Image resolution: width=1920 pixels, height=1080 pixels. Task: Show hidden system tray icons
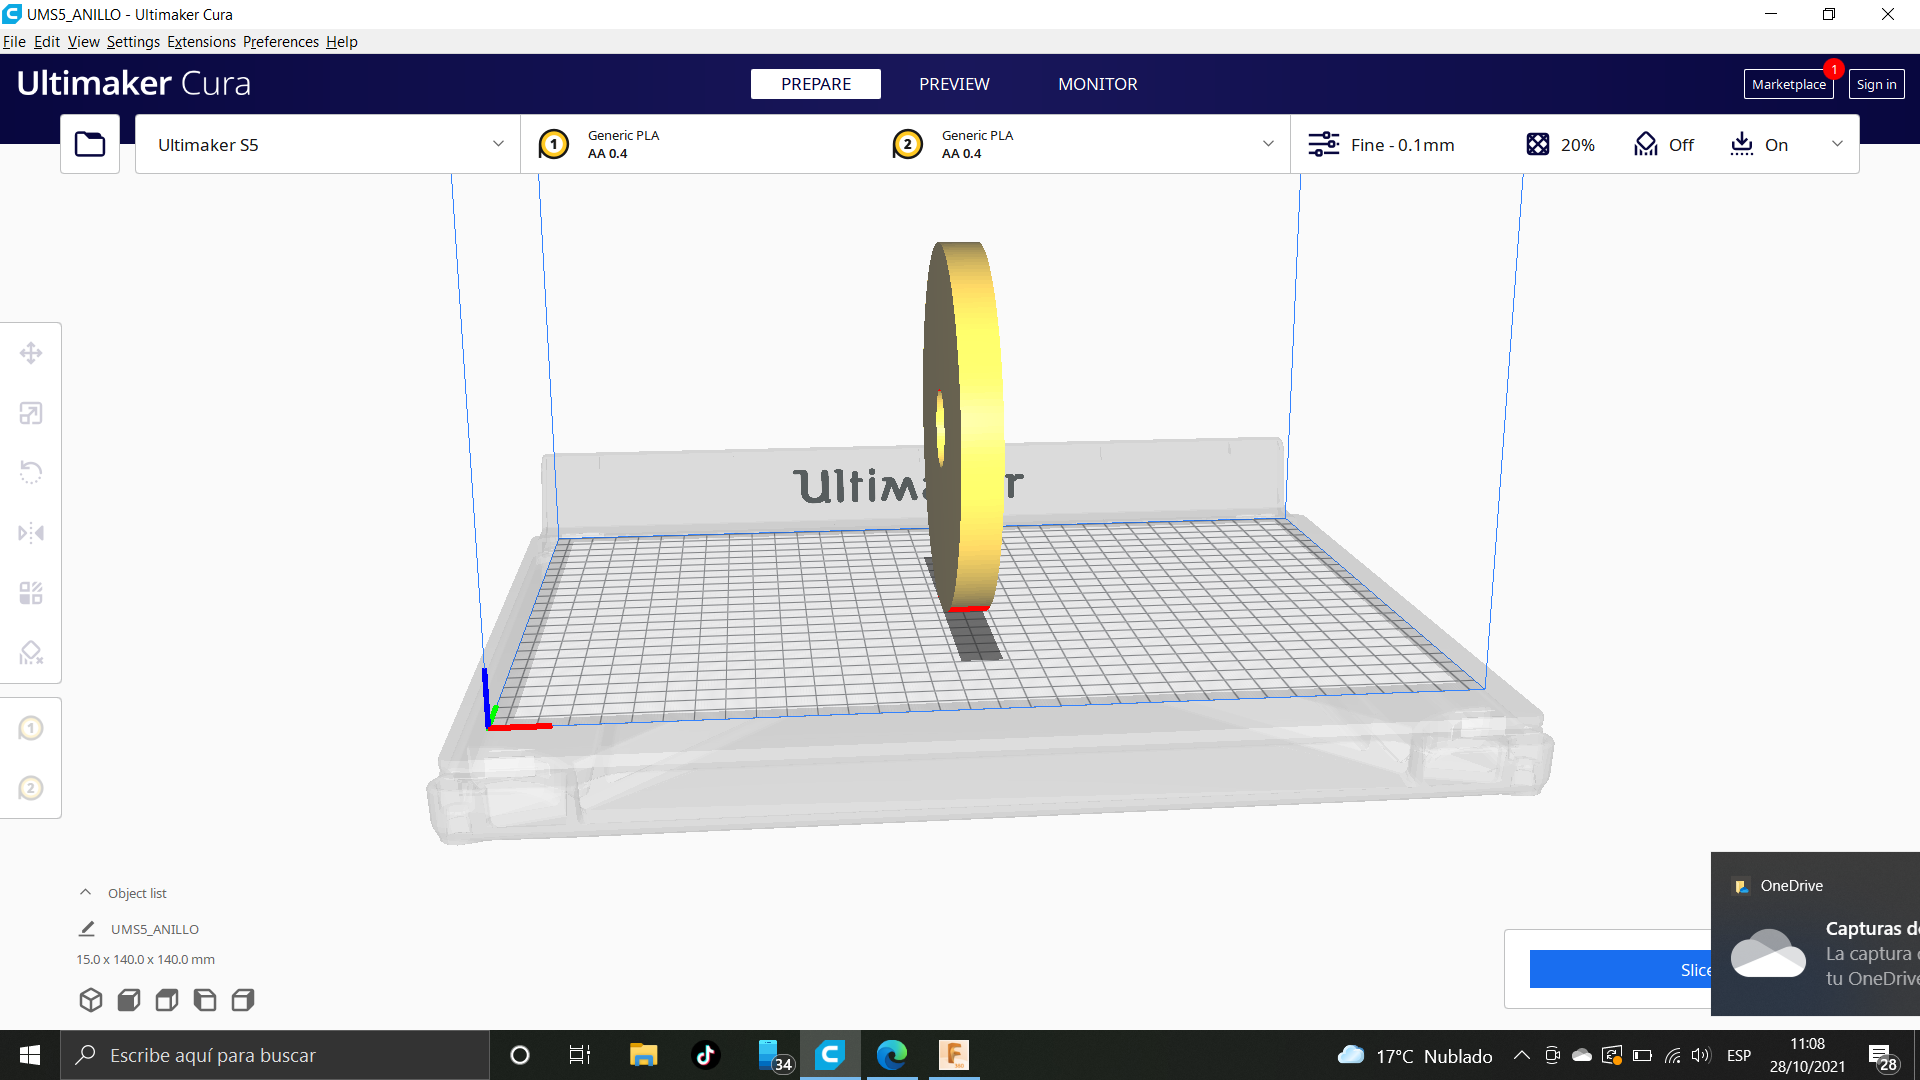click(x=1521, y=1055)
